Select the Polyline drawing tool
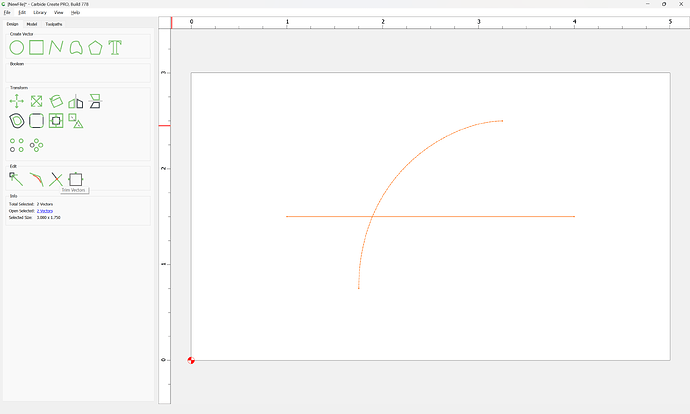 click(x=56, y=48)
